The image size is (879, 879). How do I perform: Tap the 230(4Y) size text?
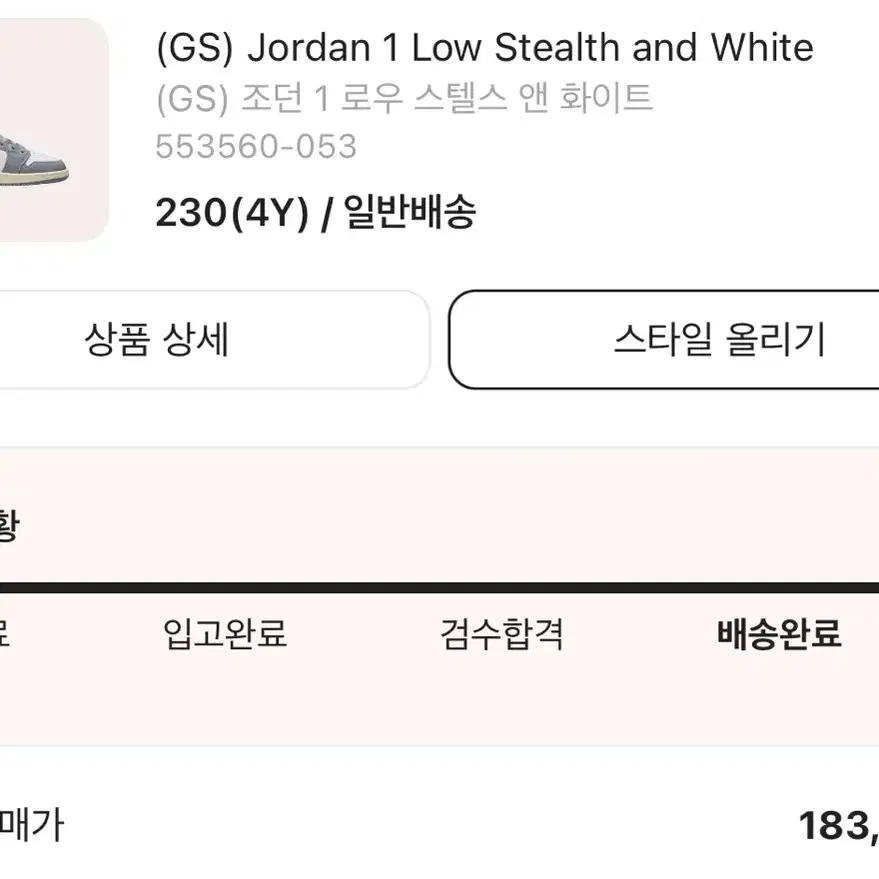click(x=232, y=213)
